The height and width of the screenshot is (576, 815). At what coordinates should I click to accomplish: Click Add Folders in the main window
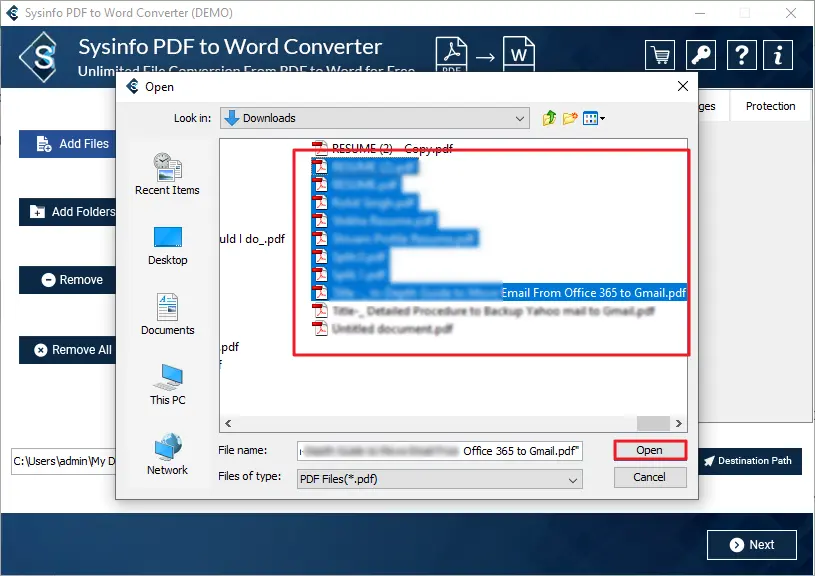point(68,212)
